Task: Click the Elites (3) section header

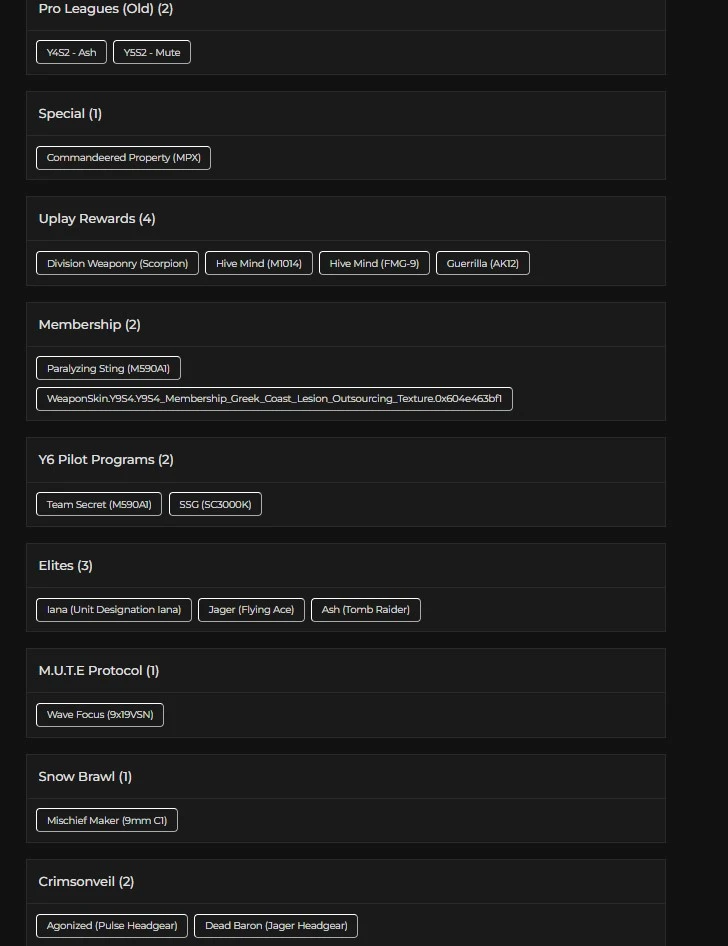Action: click(66, 566)
